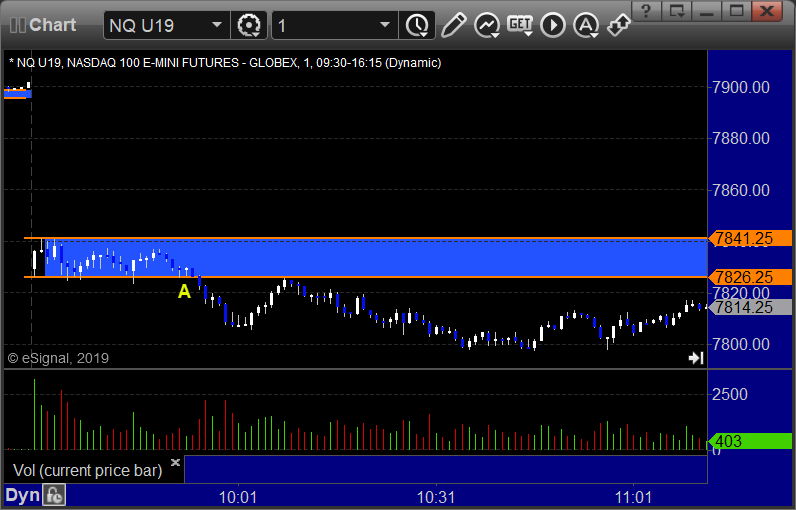Start bar replay with the play icon

pyautogui.click(x=553, y=25)
